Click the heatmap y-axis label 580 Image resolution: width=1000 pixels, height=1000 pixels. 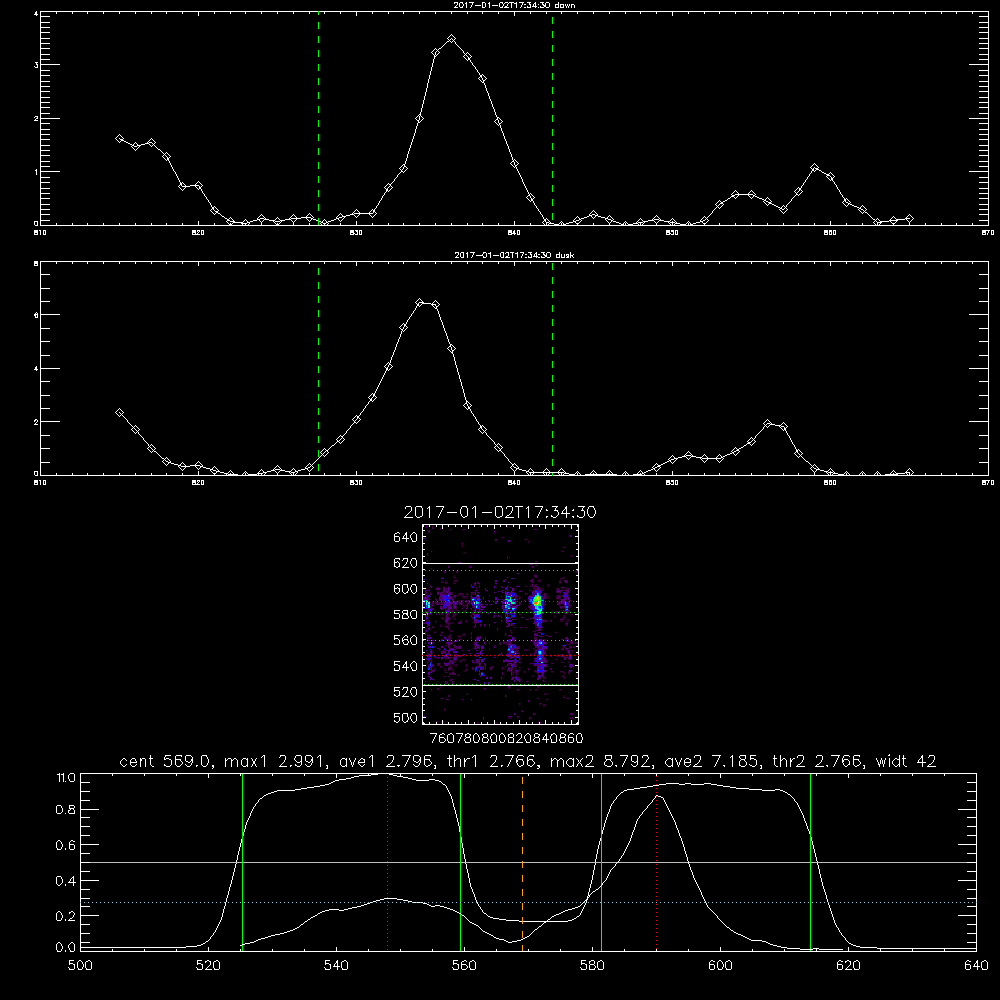(406, 615)
